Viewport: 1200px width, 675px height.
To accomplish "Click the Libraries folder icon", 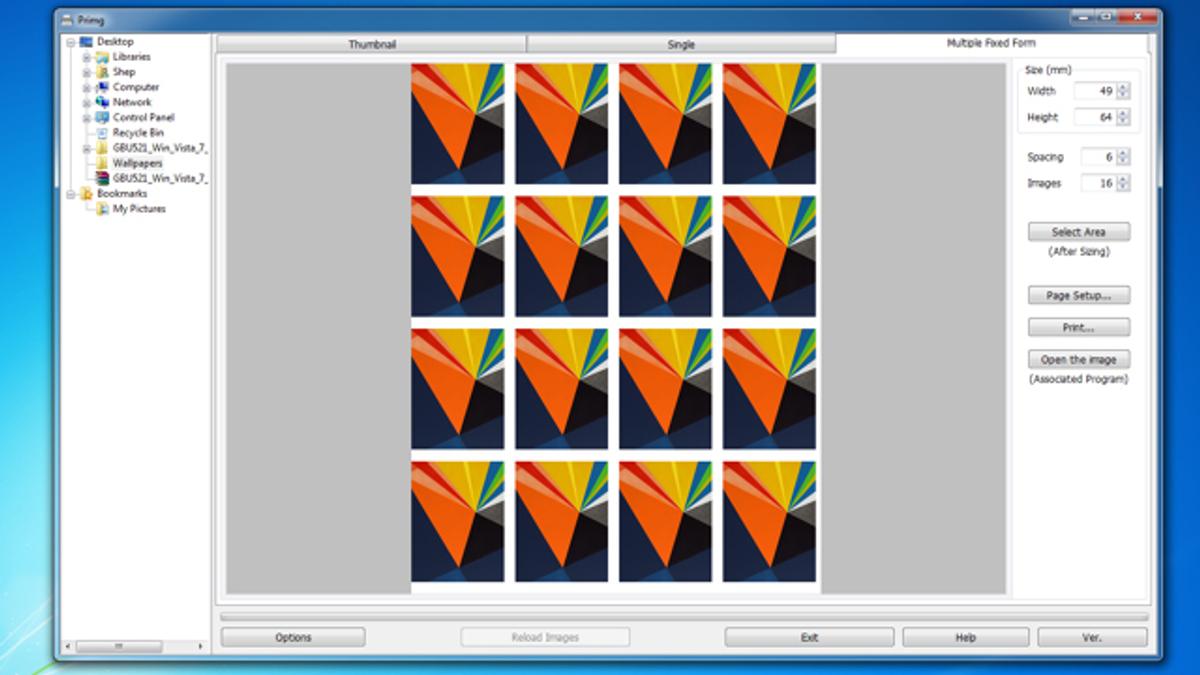I will (x=102, y=57).
